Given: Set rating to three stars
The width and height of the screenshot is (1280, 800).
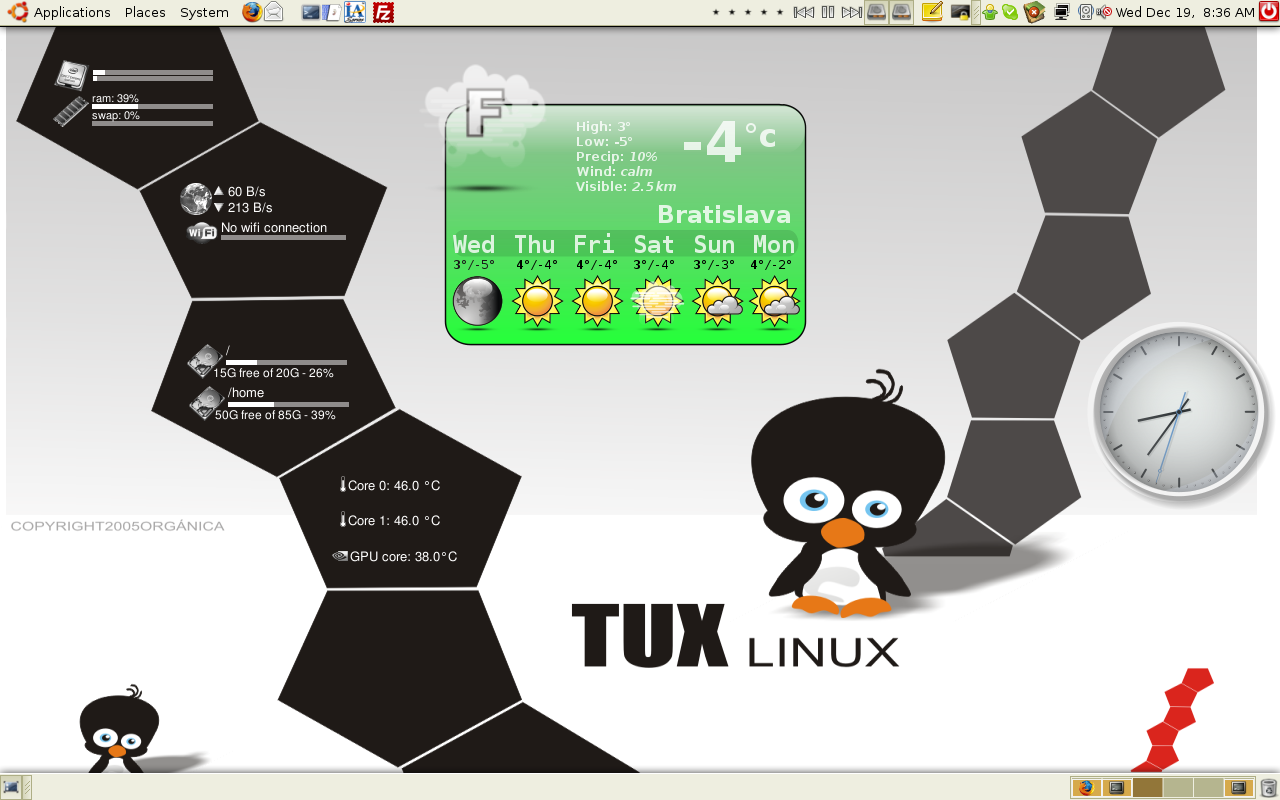Looking at the screenshot, I should click(x=748, y=12).
